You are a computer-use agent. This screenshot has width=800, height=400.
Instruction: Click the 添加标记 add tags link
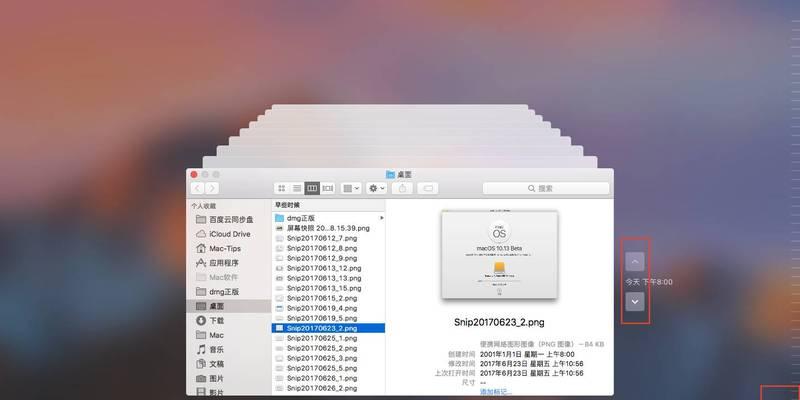pyautogui.click(x=495, y=392)
